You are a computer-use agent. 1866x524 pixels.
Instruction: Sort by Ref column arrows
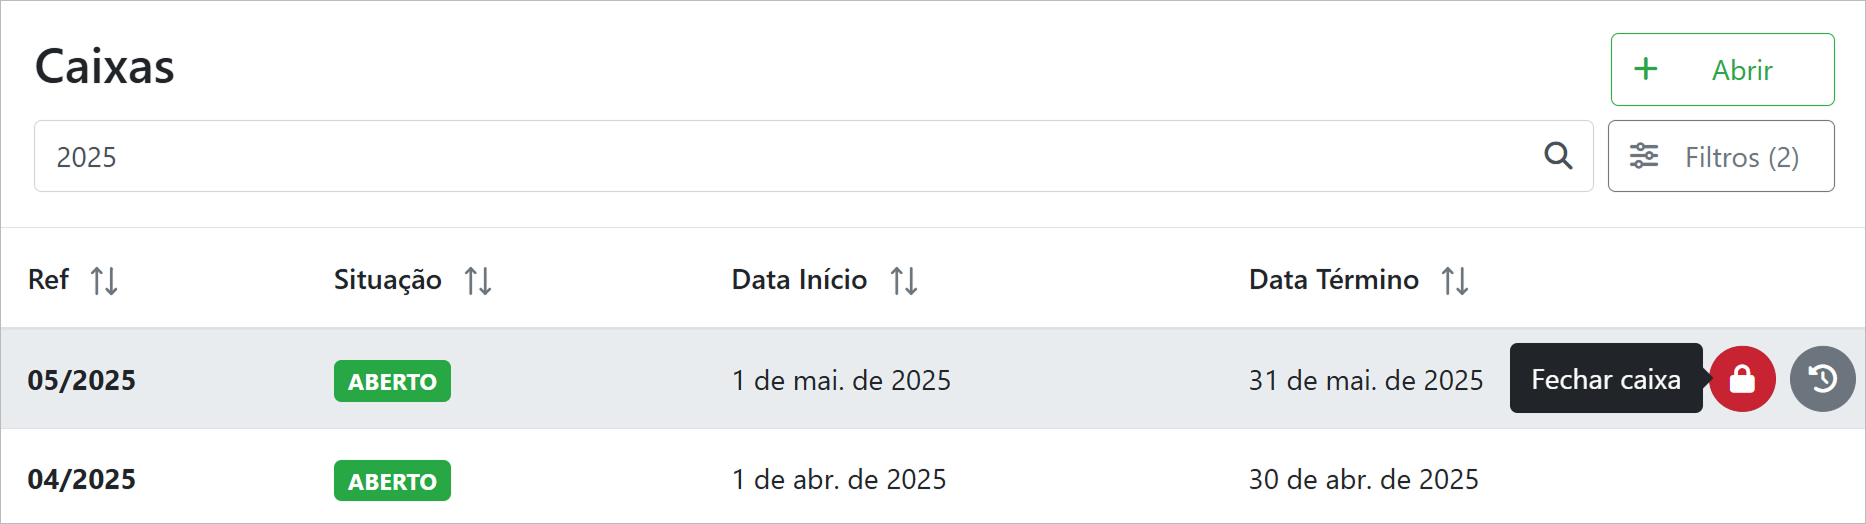click(104, 281)
